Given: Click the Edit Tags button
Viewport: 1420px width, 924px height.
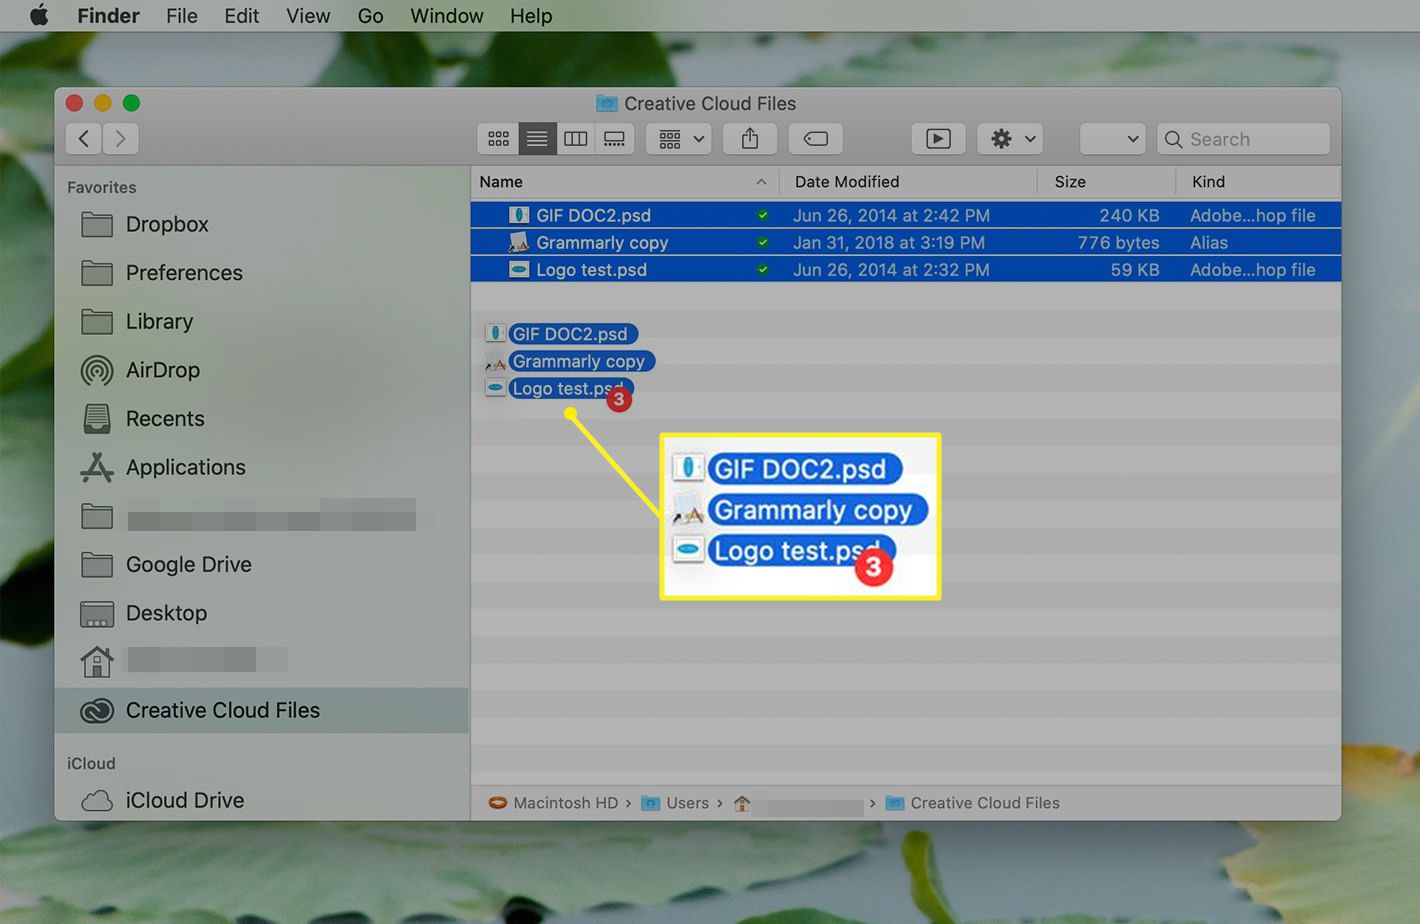Looking at the screenshot, I should point(815,139).
